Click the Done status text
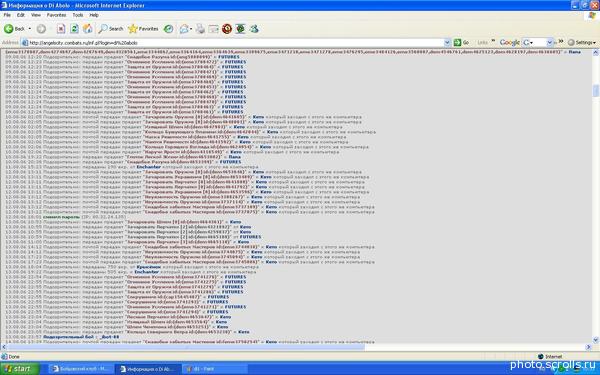 [14, 357]
